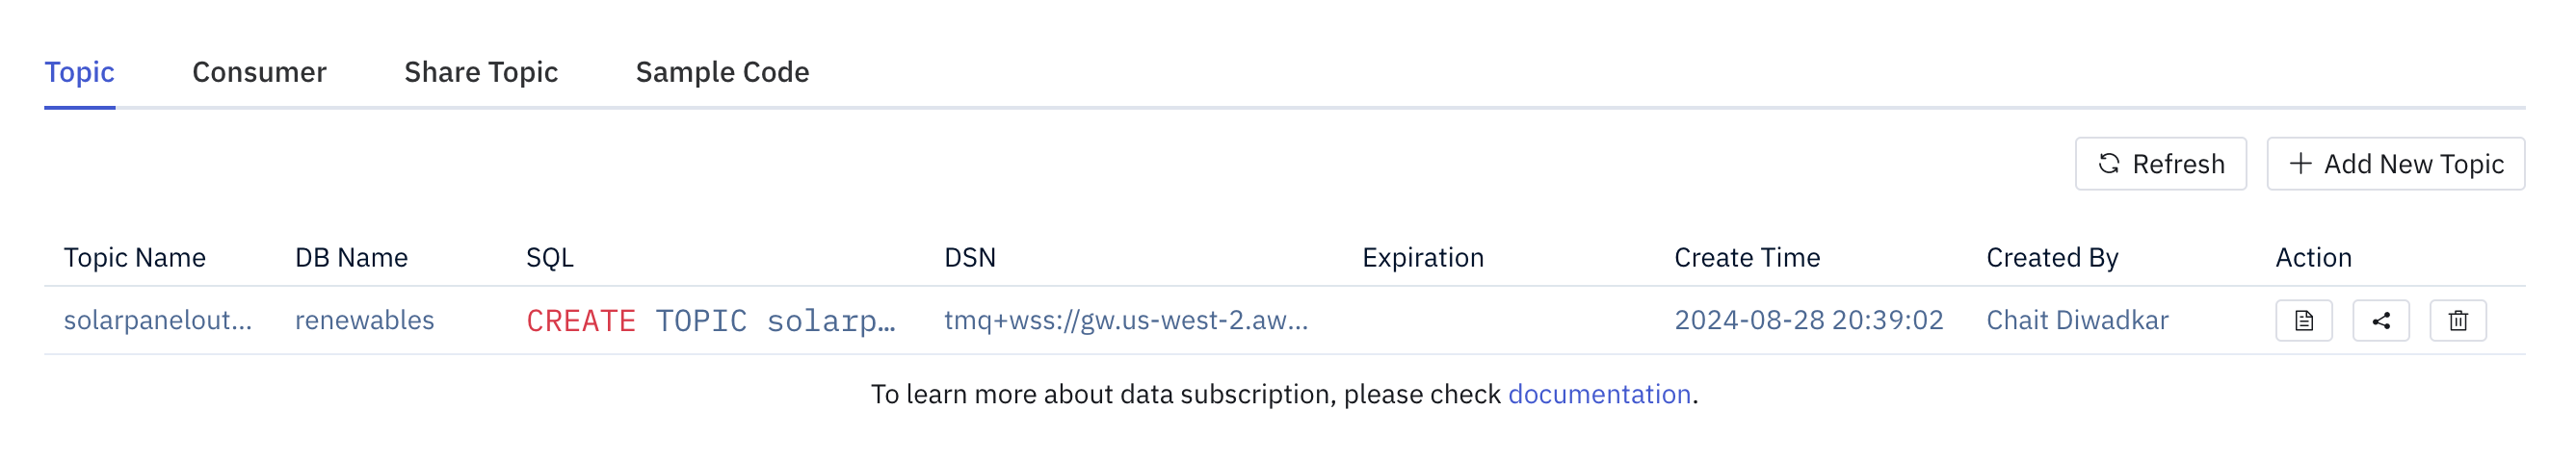The width and height of the screenshot is (2576, 462).
Task: Click the create time 2024-08-28 20:39:02
Action: tap(1808, 320)
